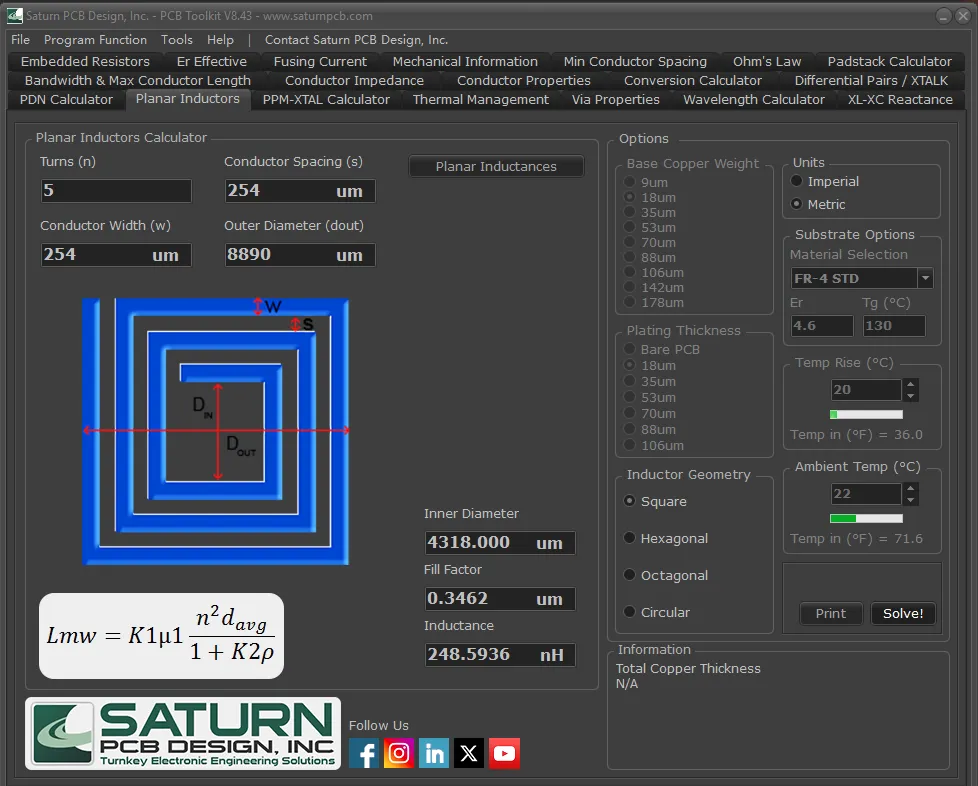Switch to the PDN Calculator tab

[66, 100]
